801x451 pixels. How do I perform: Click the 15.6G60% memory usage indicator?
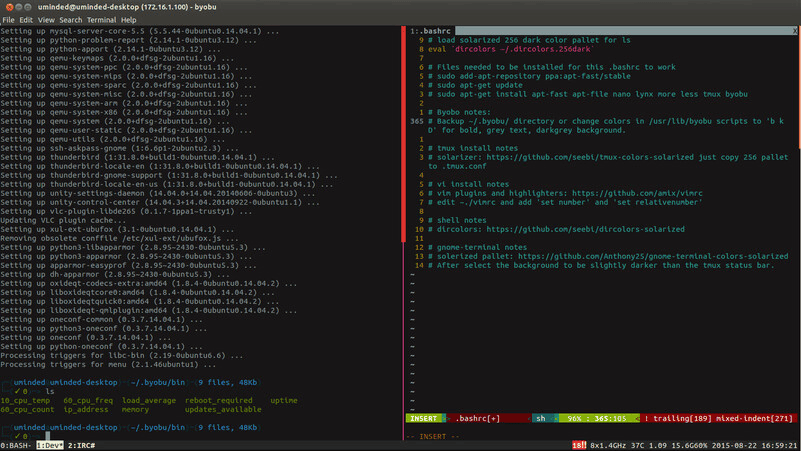tap(689, 445)
